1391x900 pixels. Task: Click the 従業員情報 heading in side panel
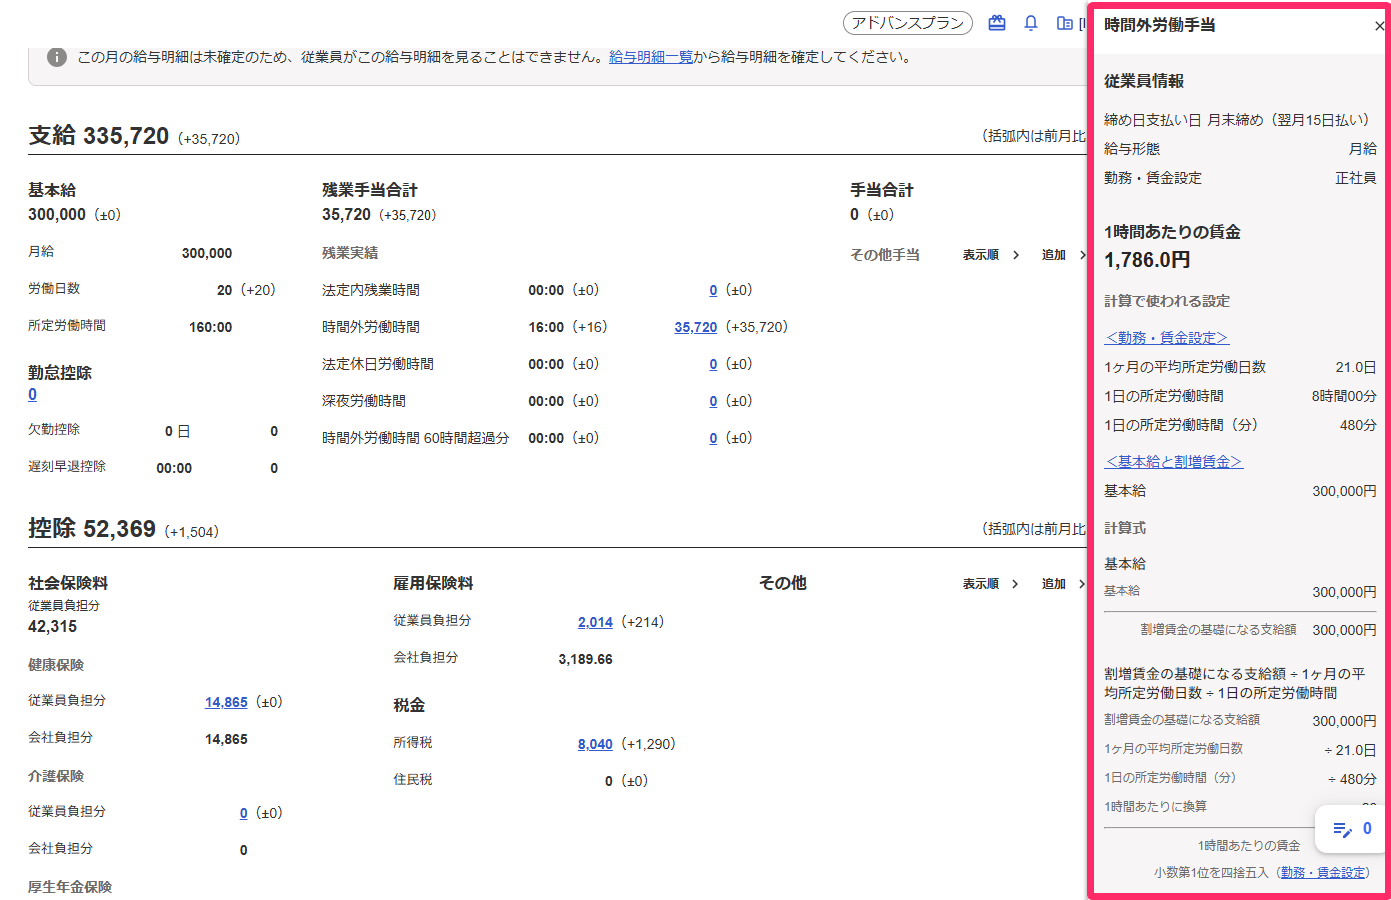pos(1144,81)
